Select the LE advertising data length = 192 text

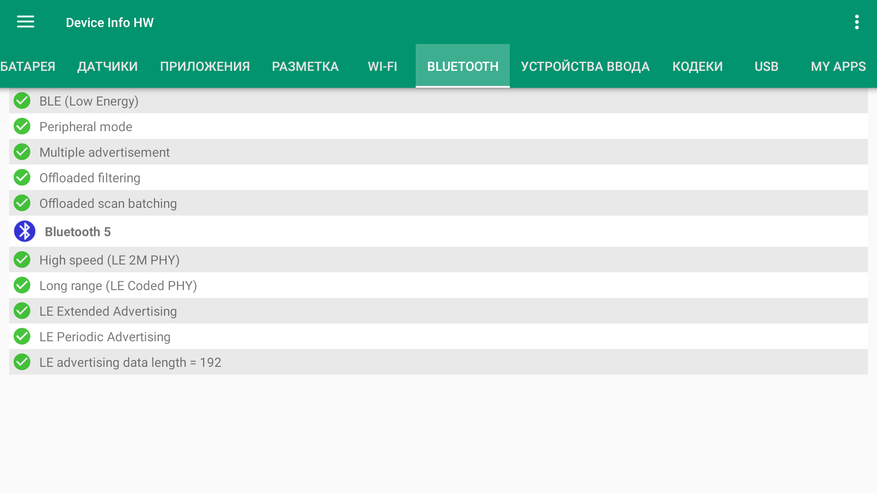[x=130, y=363]
